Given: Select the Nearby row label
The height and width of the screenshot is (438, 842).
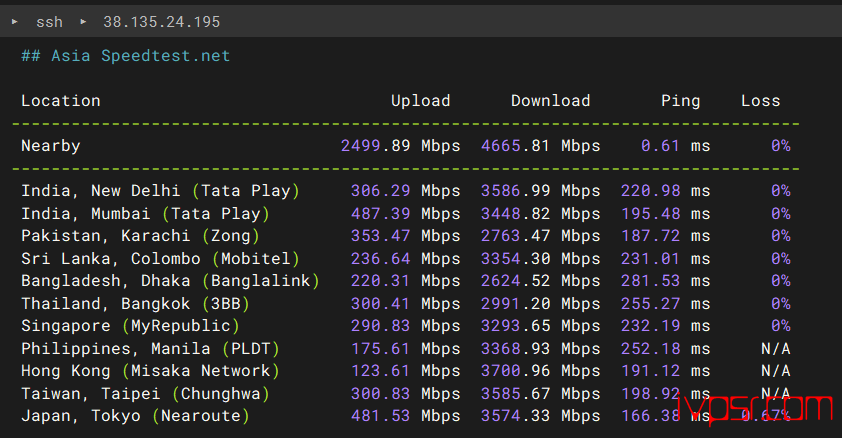Looking at the screenshot, I should pyautogui.click(x=51, y=146).
